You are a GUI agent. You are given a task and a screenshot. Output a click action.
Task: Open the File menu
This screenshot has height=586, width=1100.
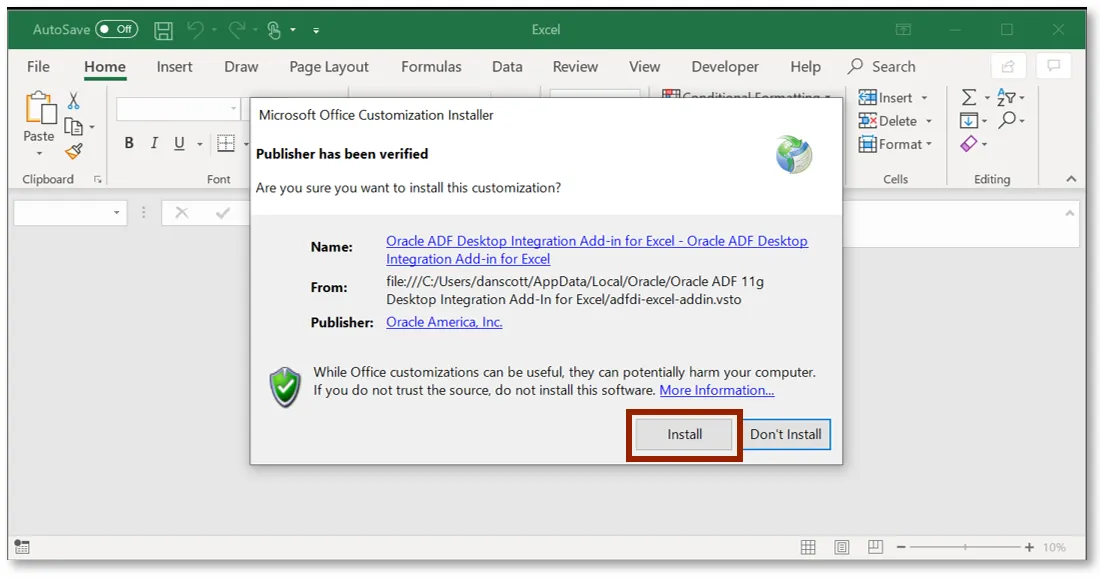point(38,67)
